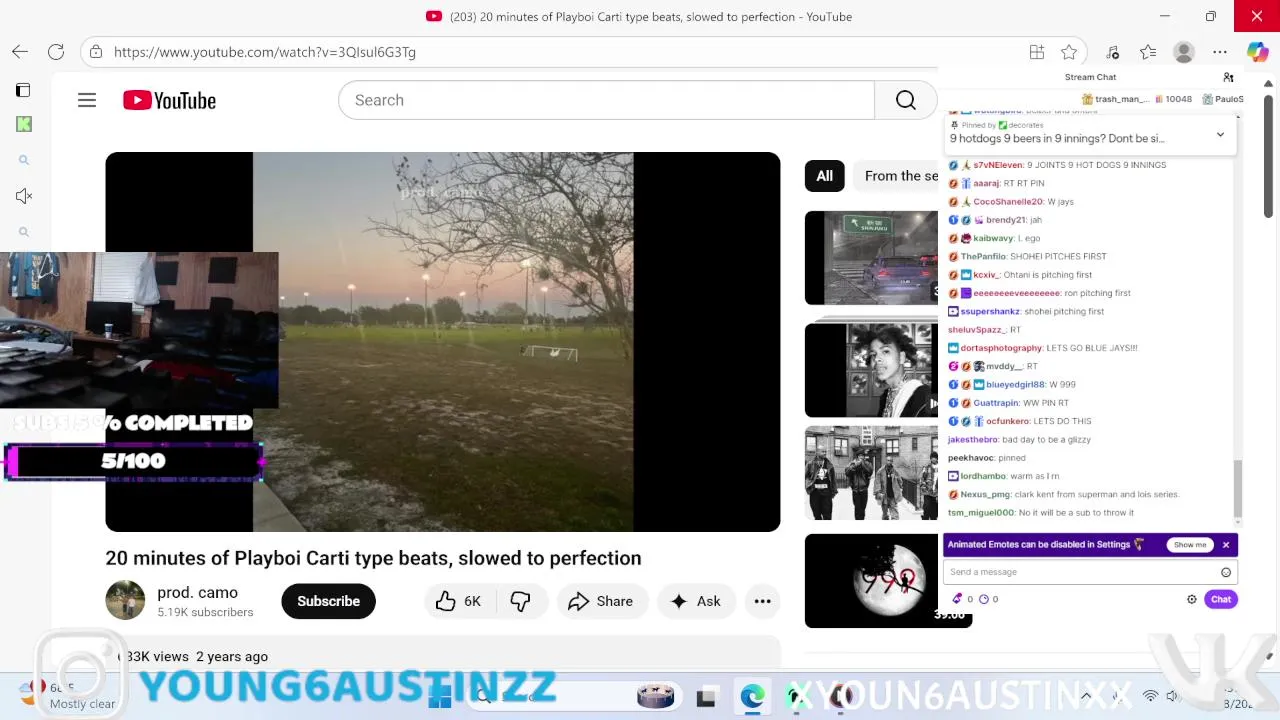Click the video player frame
The width and height of the screenshot is (1280, 720).
click(x=443, y=342)
